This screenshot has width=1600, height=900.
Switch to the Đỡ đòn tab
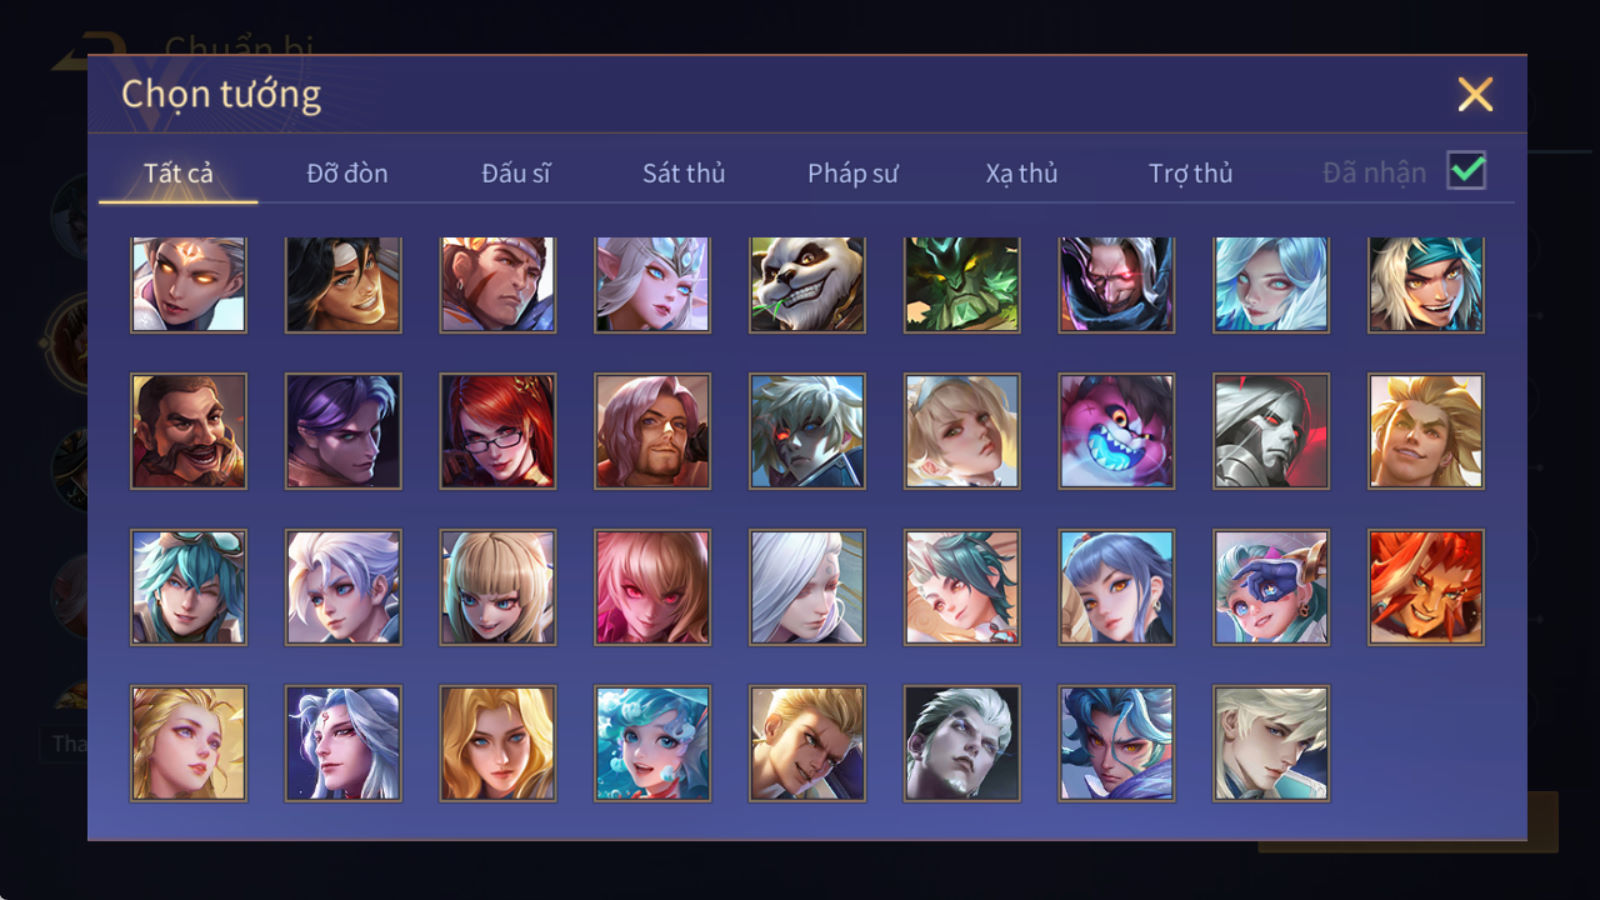[347, 173]
